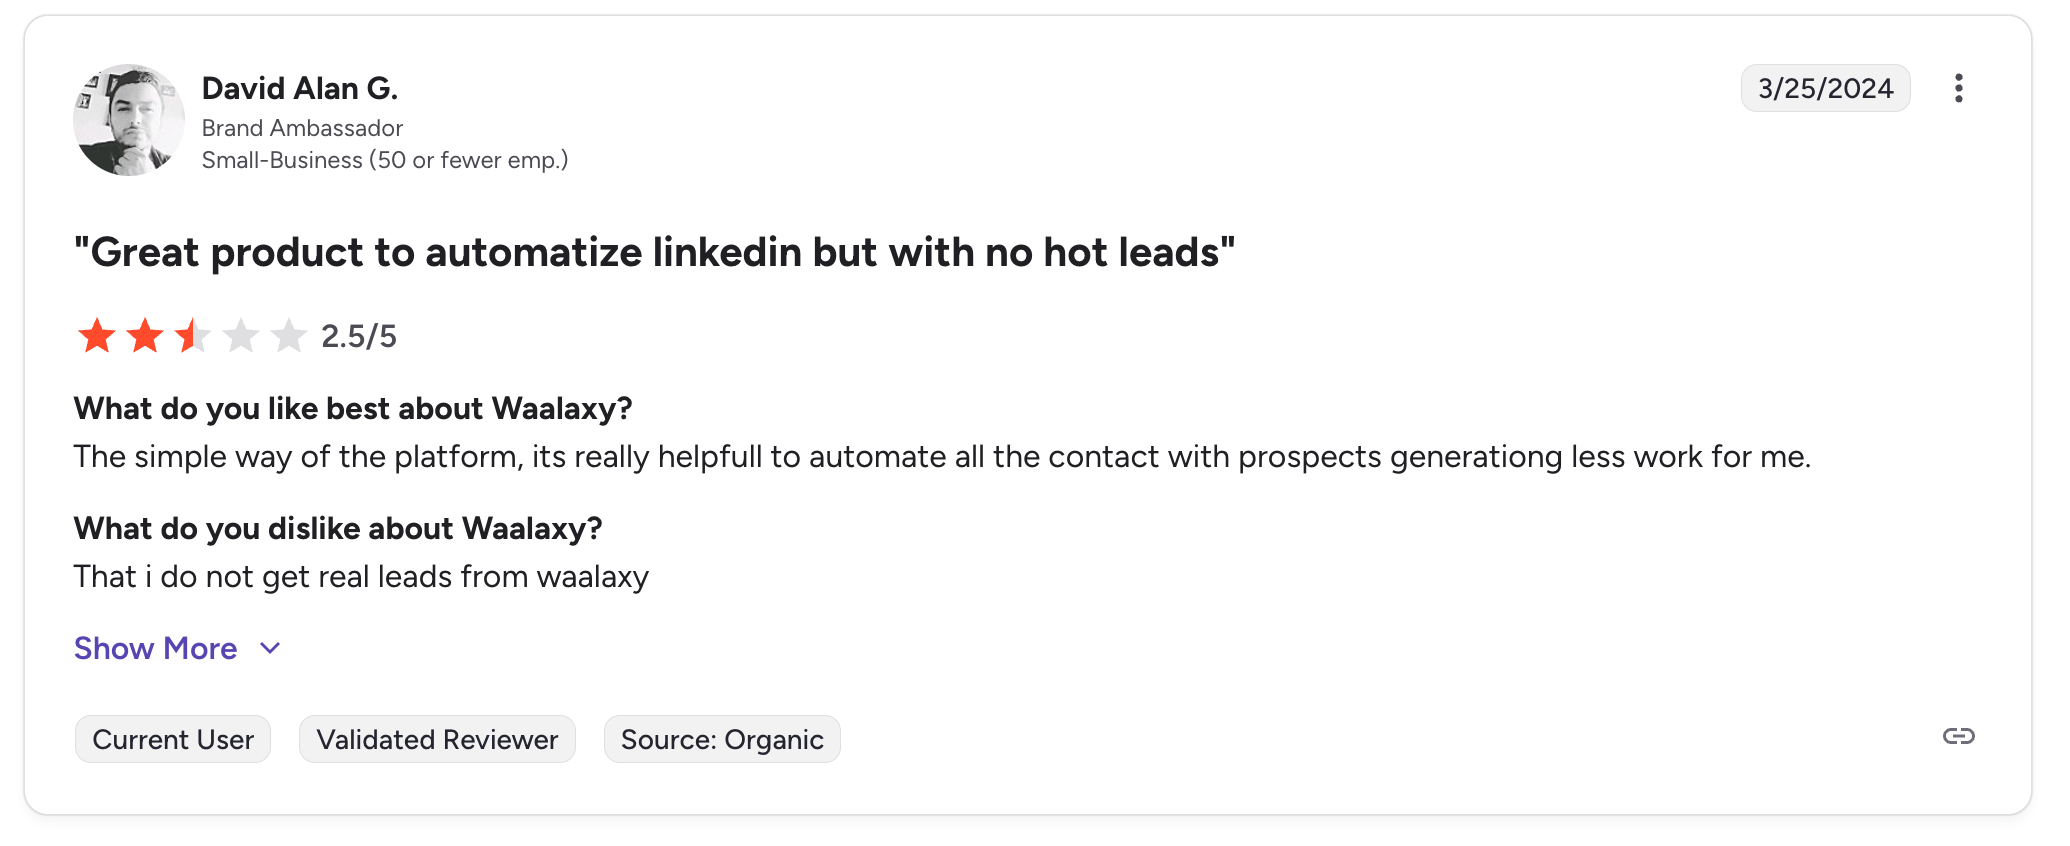
Task: Click the fifth gray empty star
Action: pos(289,336)
